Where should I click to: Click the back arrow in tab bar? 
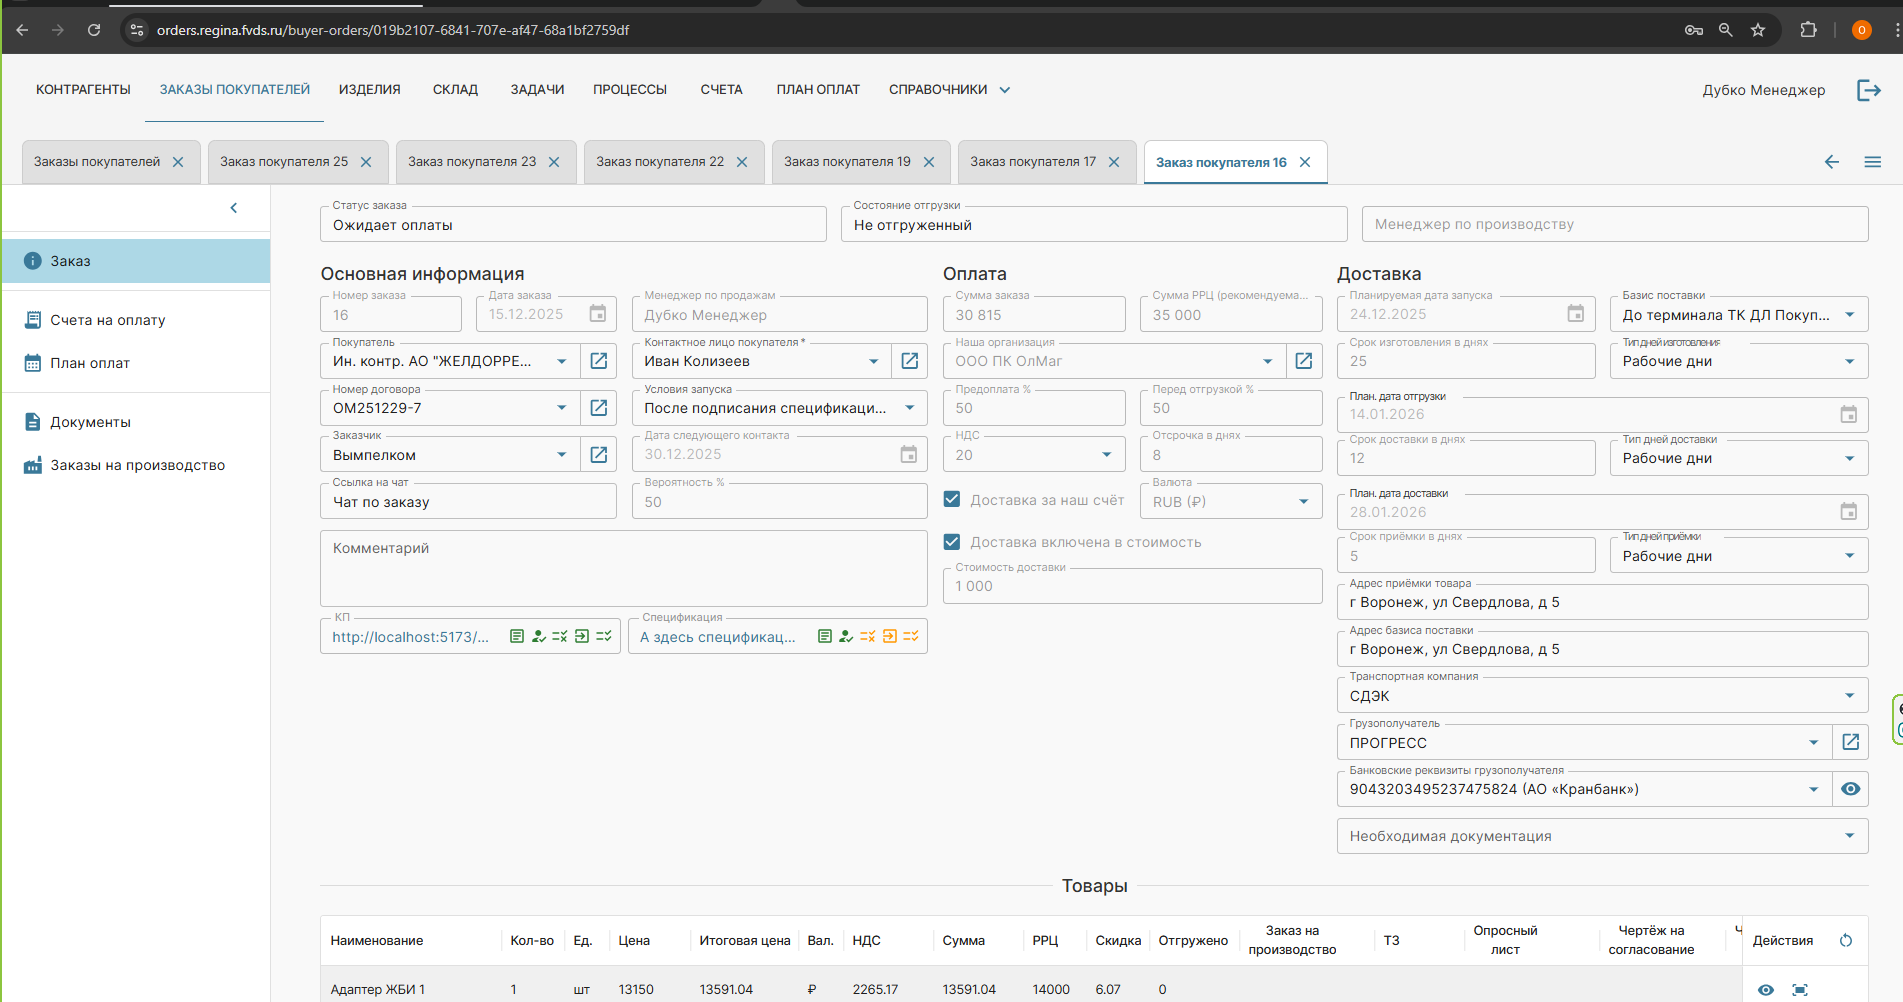pyautogui.click(x=1831, y=162)
